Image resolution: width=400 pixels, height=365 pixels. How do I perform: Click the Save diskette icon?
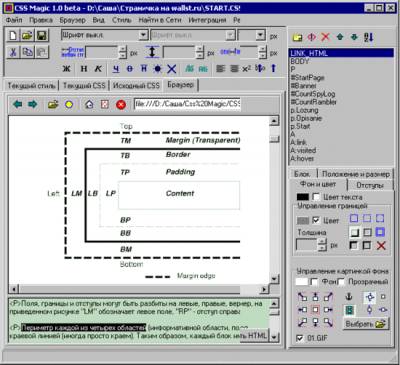[42, 35]
